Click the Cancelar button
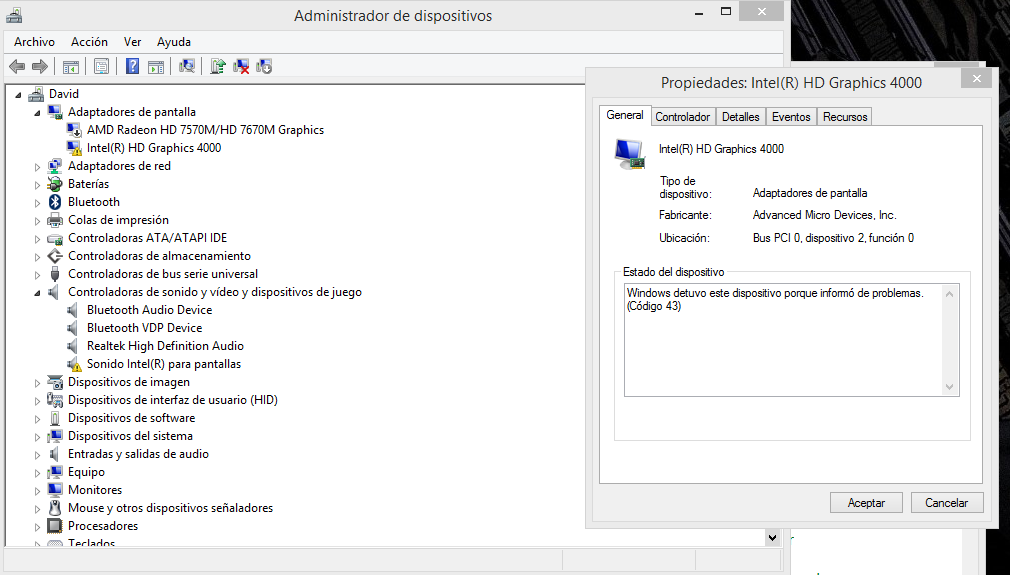Viewport: 1010px width, 575px height. [x=946, y=503]
